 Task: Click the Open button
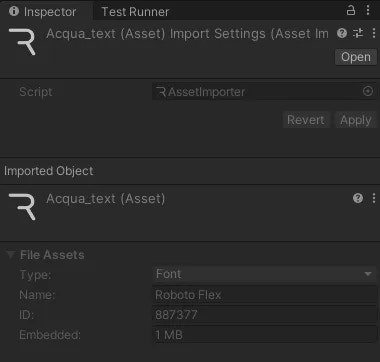[x=356, y=57]
